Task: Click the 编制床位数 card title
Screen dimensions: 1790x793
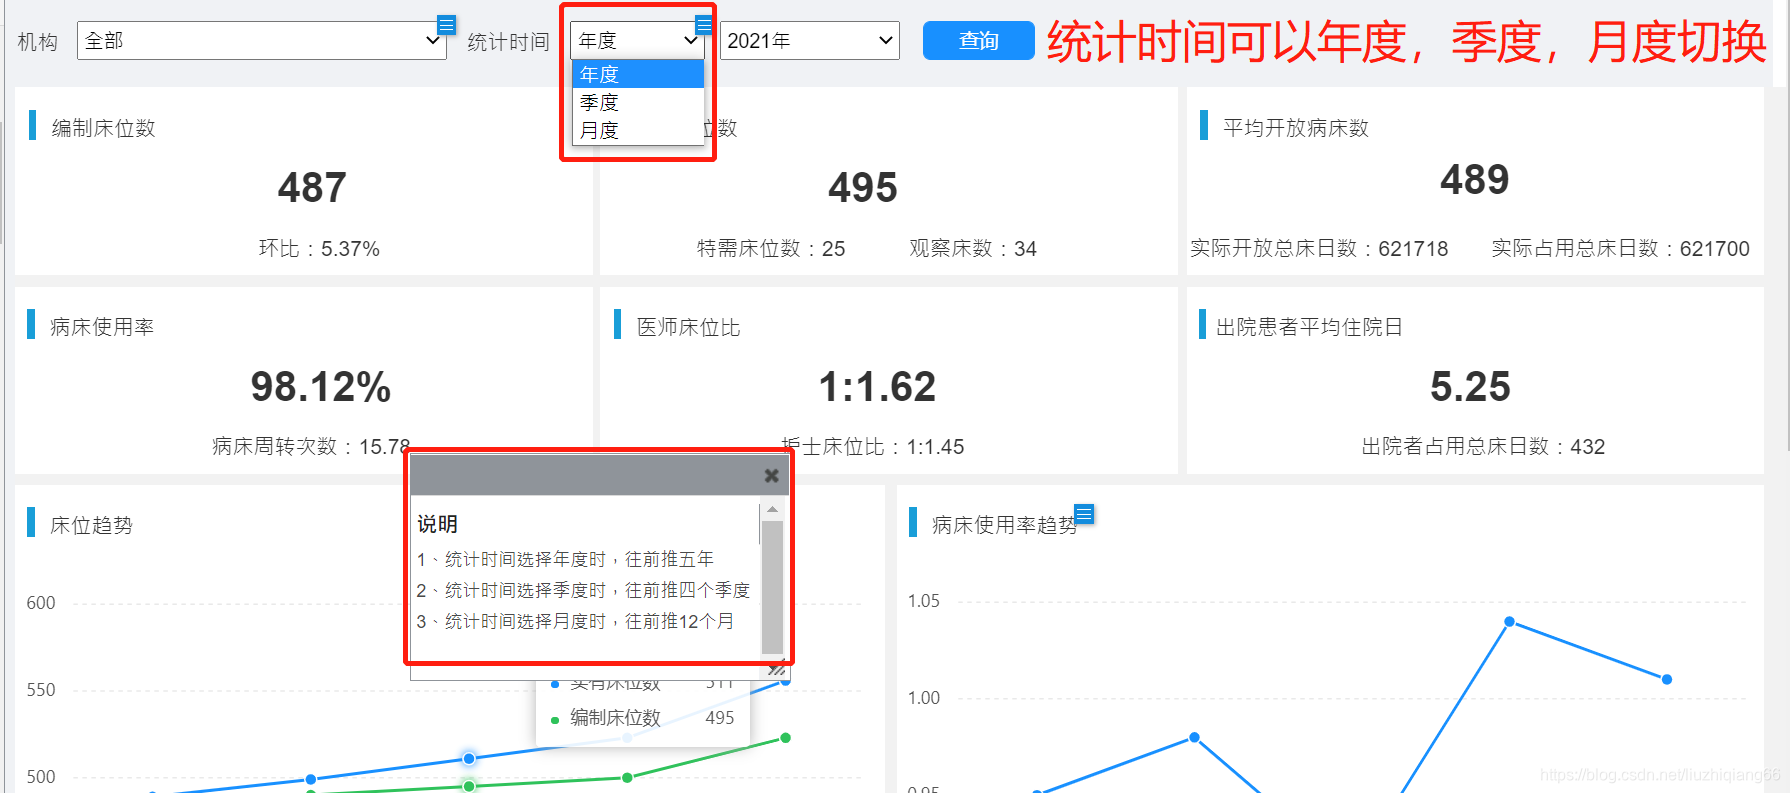Action: click(x=104, y=128)
